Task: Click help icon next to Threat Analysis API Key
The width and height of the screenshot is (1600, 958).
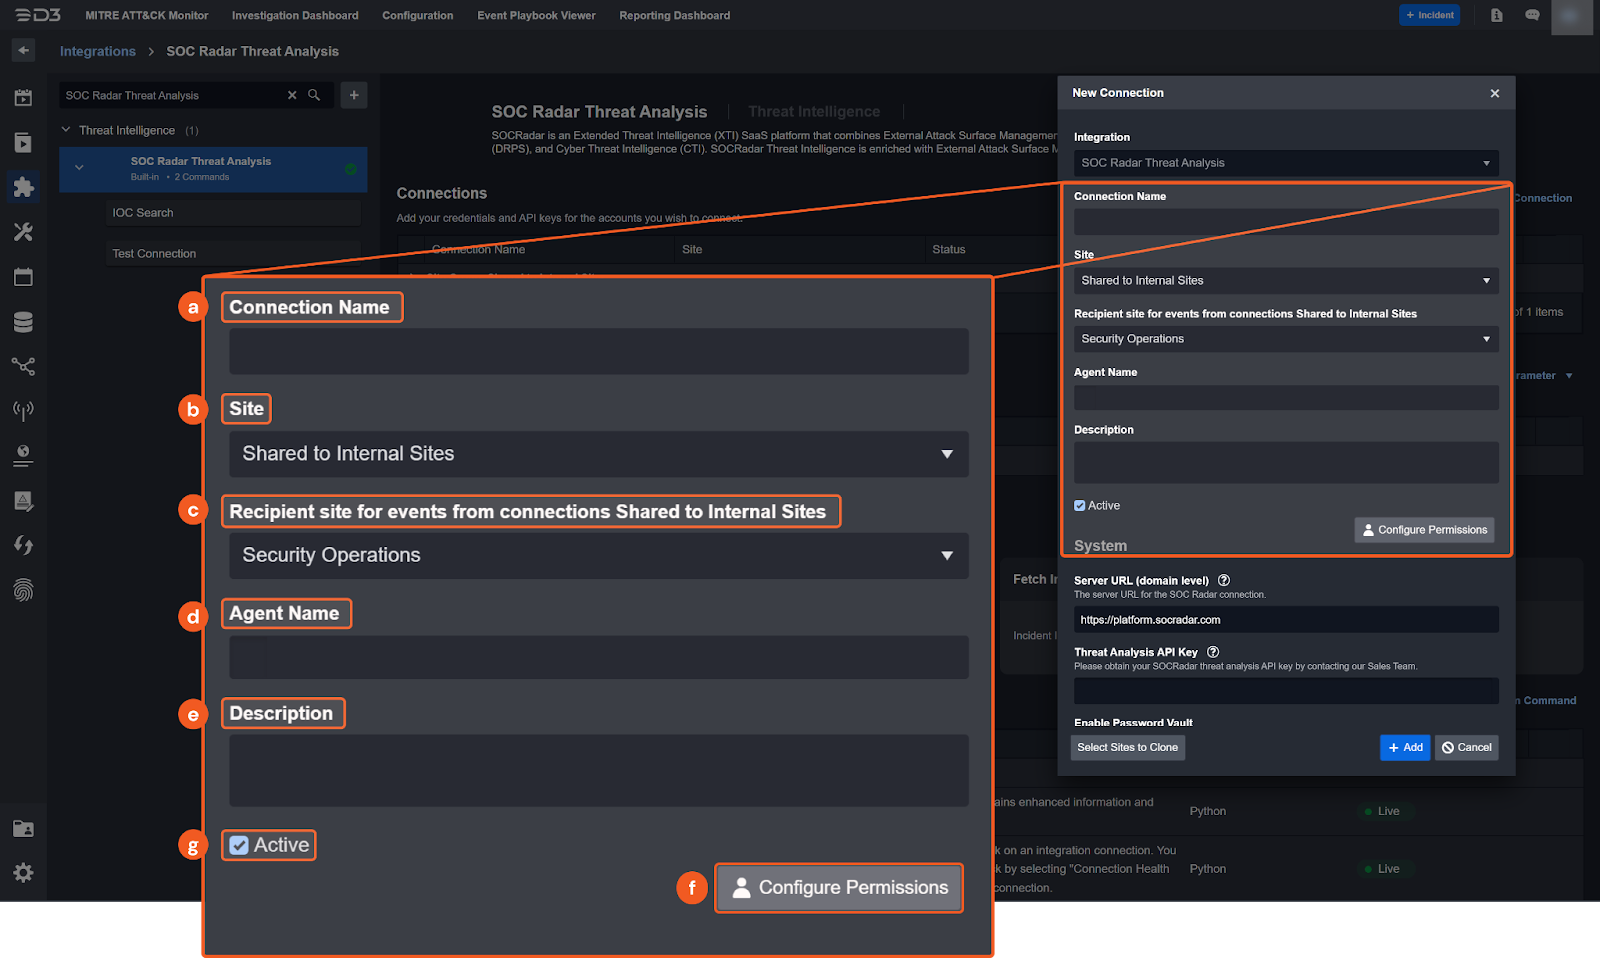Action: pos(1213,652)
